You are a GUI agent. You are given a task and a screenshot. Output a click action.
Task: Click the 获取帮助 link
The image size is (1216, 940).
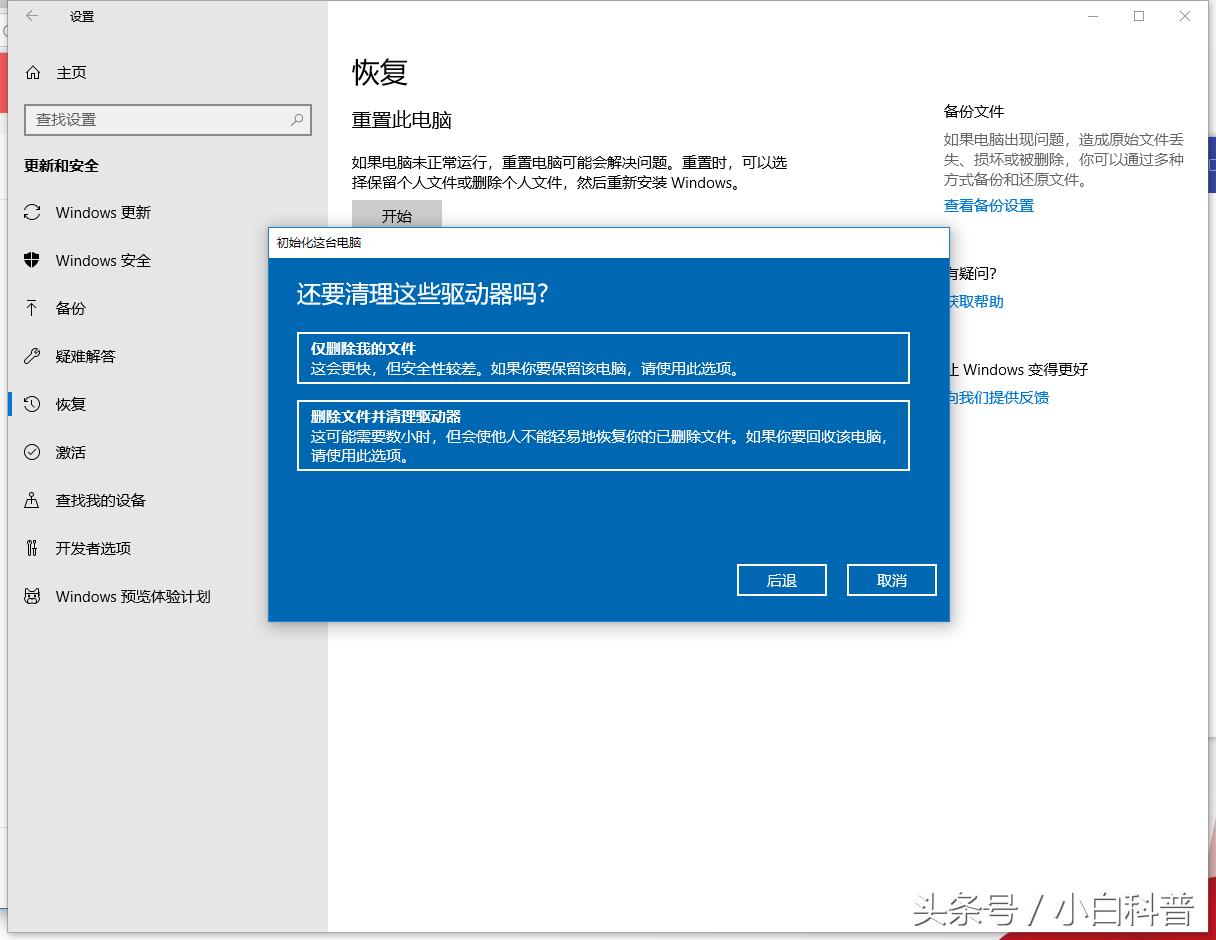click(974, 301)
